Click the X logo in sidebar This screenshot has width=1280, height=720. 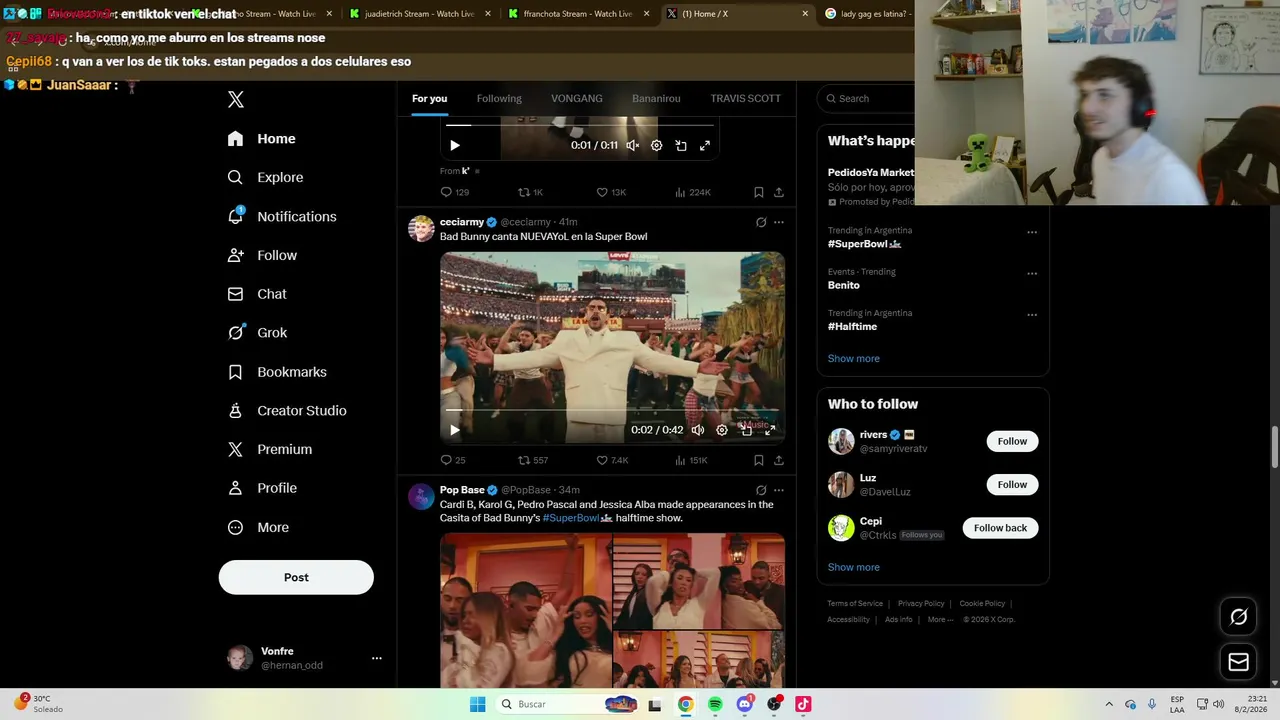236,99
